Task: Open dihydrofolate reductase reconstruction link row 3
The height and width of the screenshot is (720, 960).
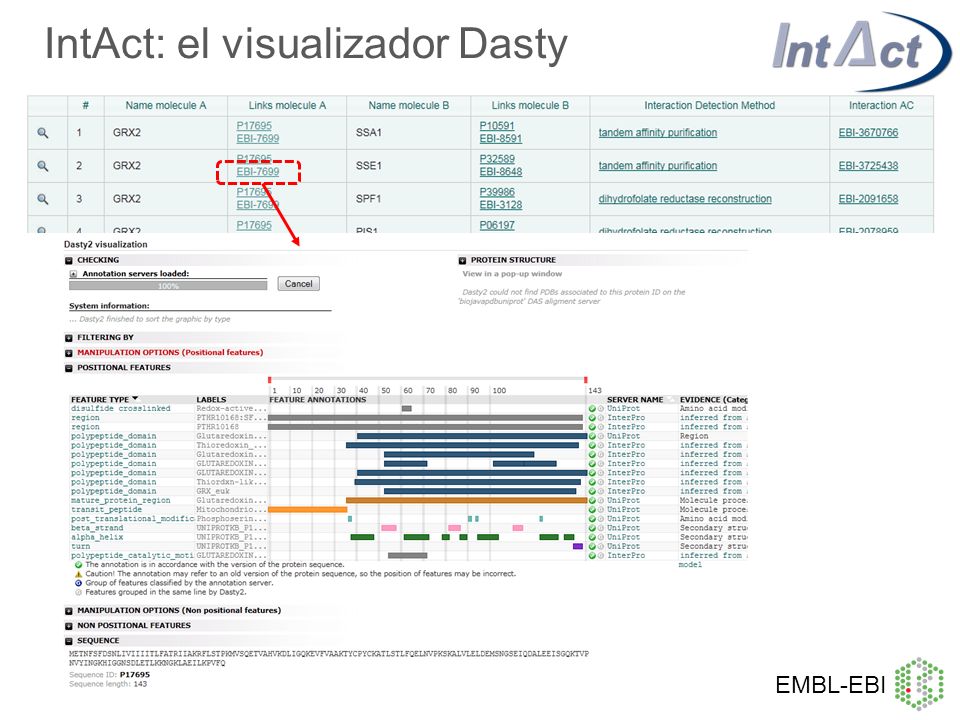Action: 684,199
